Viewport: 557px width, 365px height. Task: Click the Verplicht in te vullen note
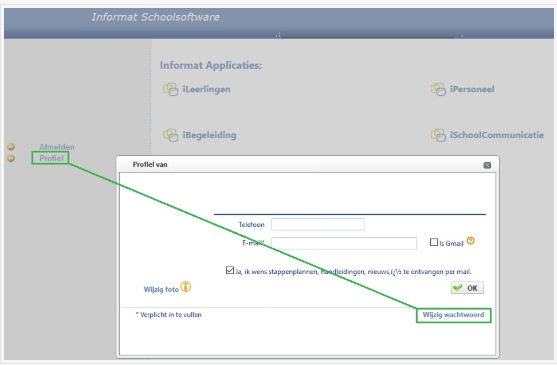point(168,315)
